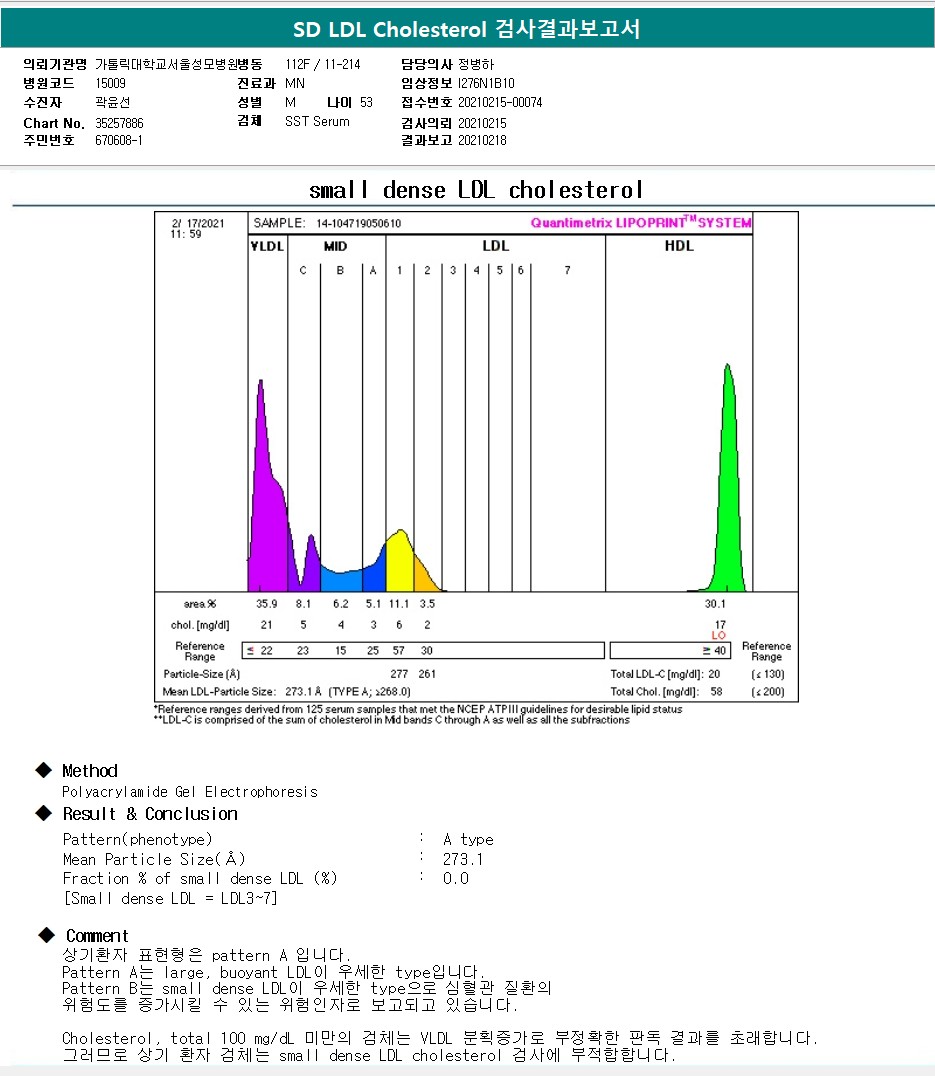Click physician name '정병하'

tap(476, 65)
